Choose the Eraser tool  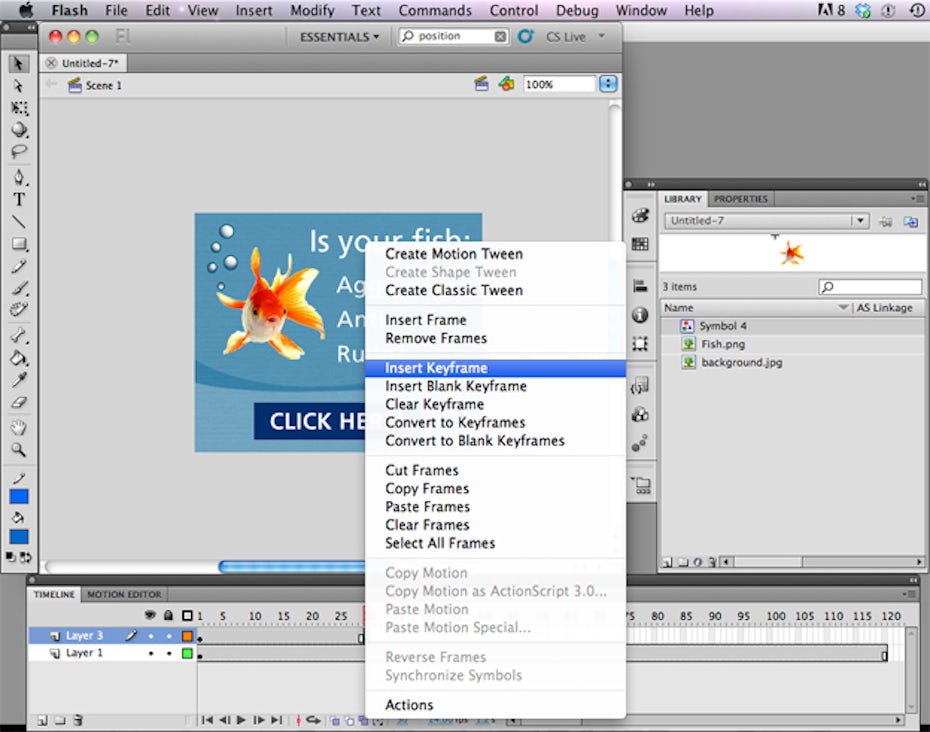point(19,403)
